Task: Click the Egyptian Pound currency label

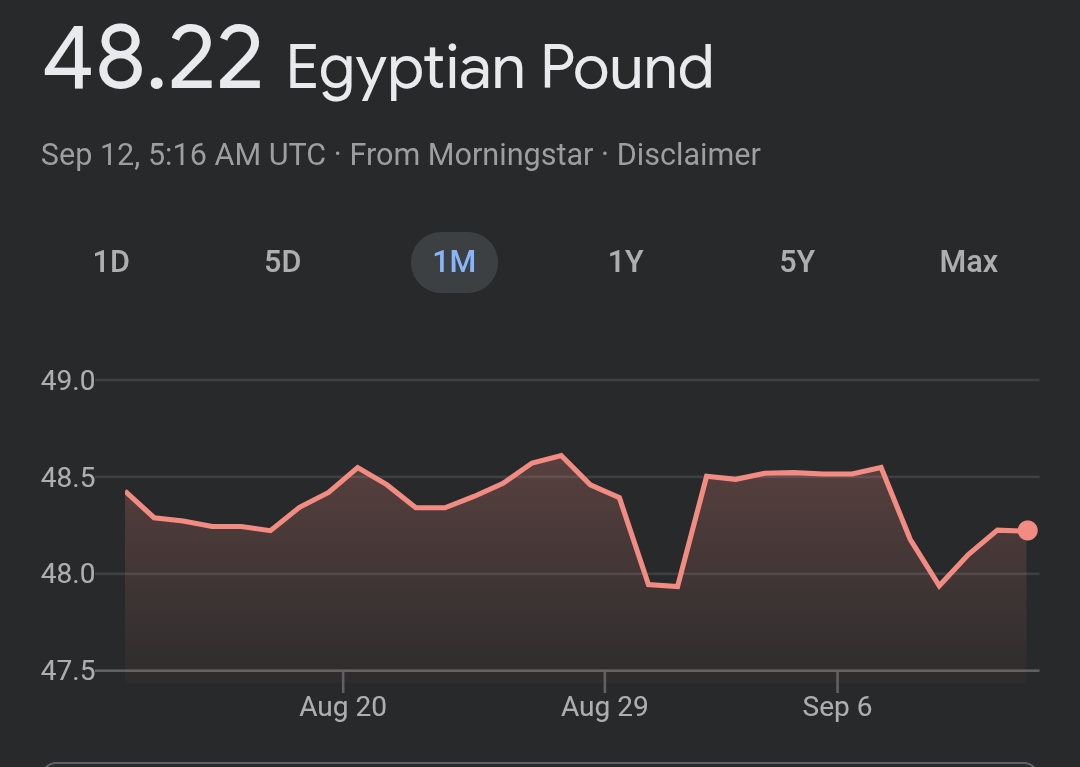Action: click(500, 68)
